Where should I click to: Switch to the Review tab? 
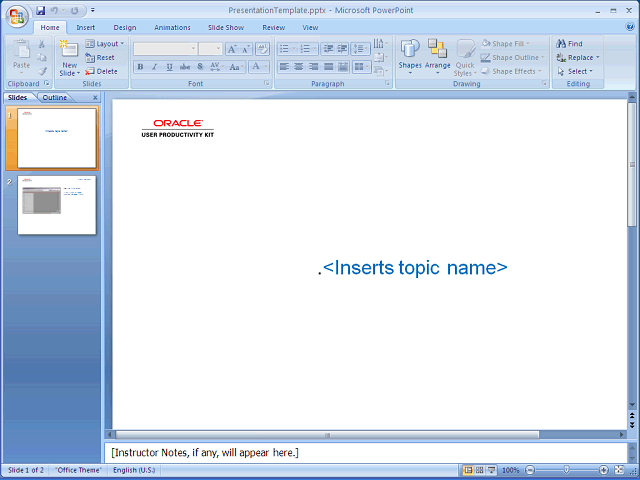pos(273,27)
